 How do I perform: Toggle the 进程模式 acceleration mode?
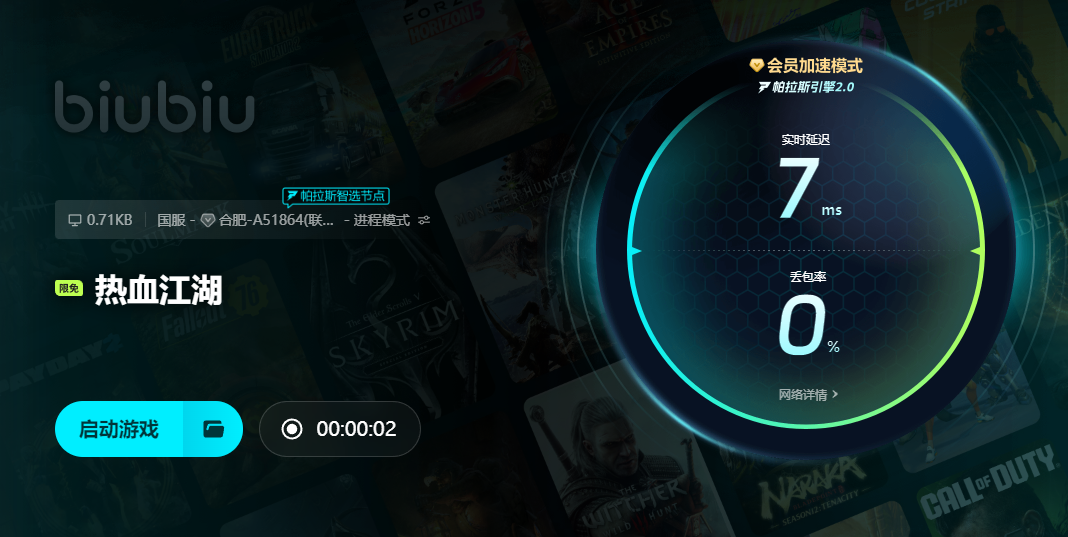tap(381, 220)
